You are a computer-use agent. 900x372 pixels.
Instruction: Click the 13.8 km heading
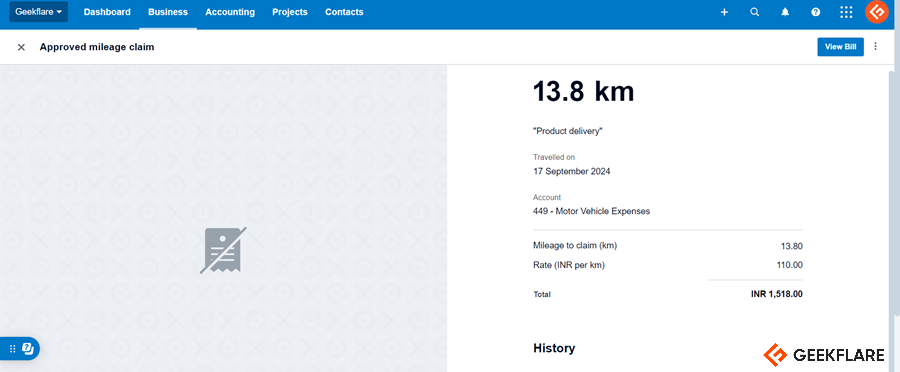[584, 91]
